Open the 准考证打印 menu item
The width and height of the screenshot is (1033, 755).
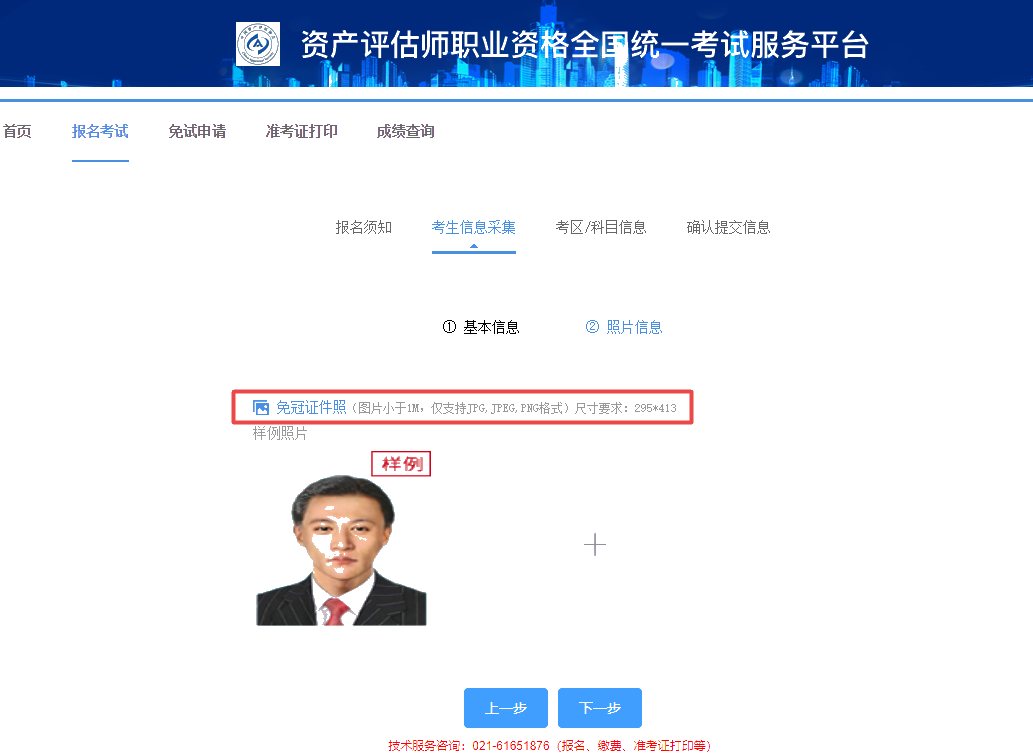coord(301,131)
